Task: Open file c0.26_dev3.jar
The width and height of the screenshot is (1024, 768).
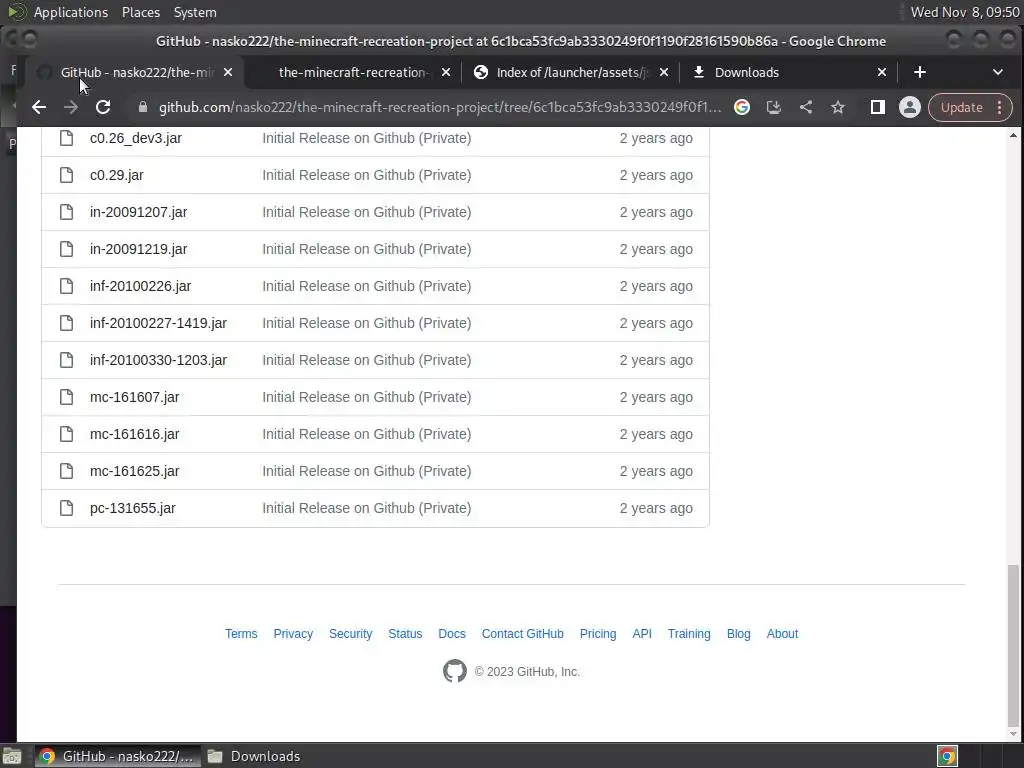Action: click(x=136, y=138)
